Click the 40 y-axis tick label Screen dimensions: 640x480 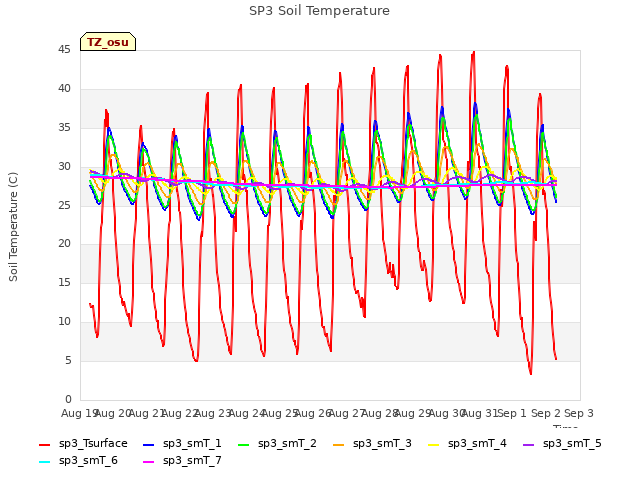(64, 88)
